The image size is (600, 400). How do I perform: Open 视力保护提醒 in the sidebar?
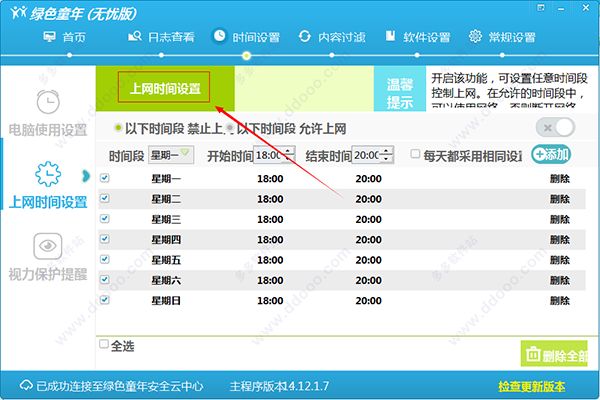(48, 274)
